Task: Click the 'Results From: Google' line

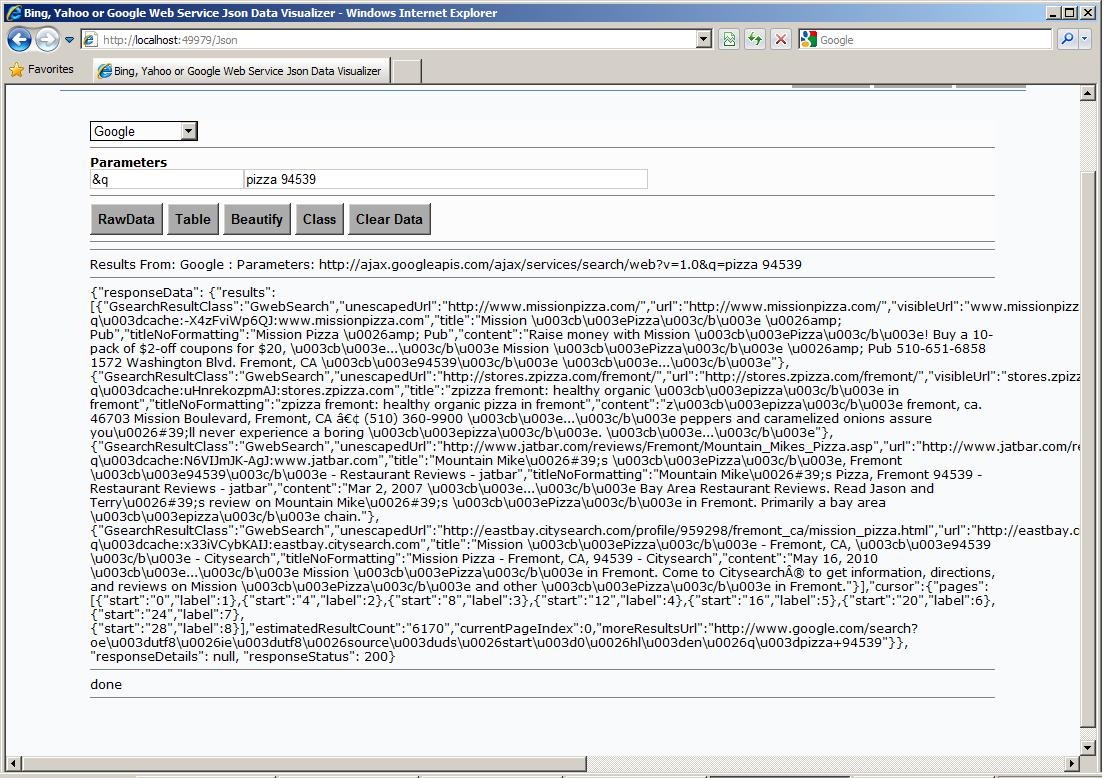Action: coord(446,265)
